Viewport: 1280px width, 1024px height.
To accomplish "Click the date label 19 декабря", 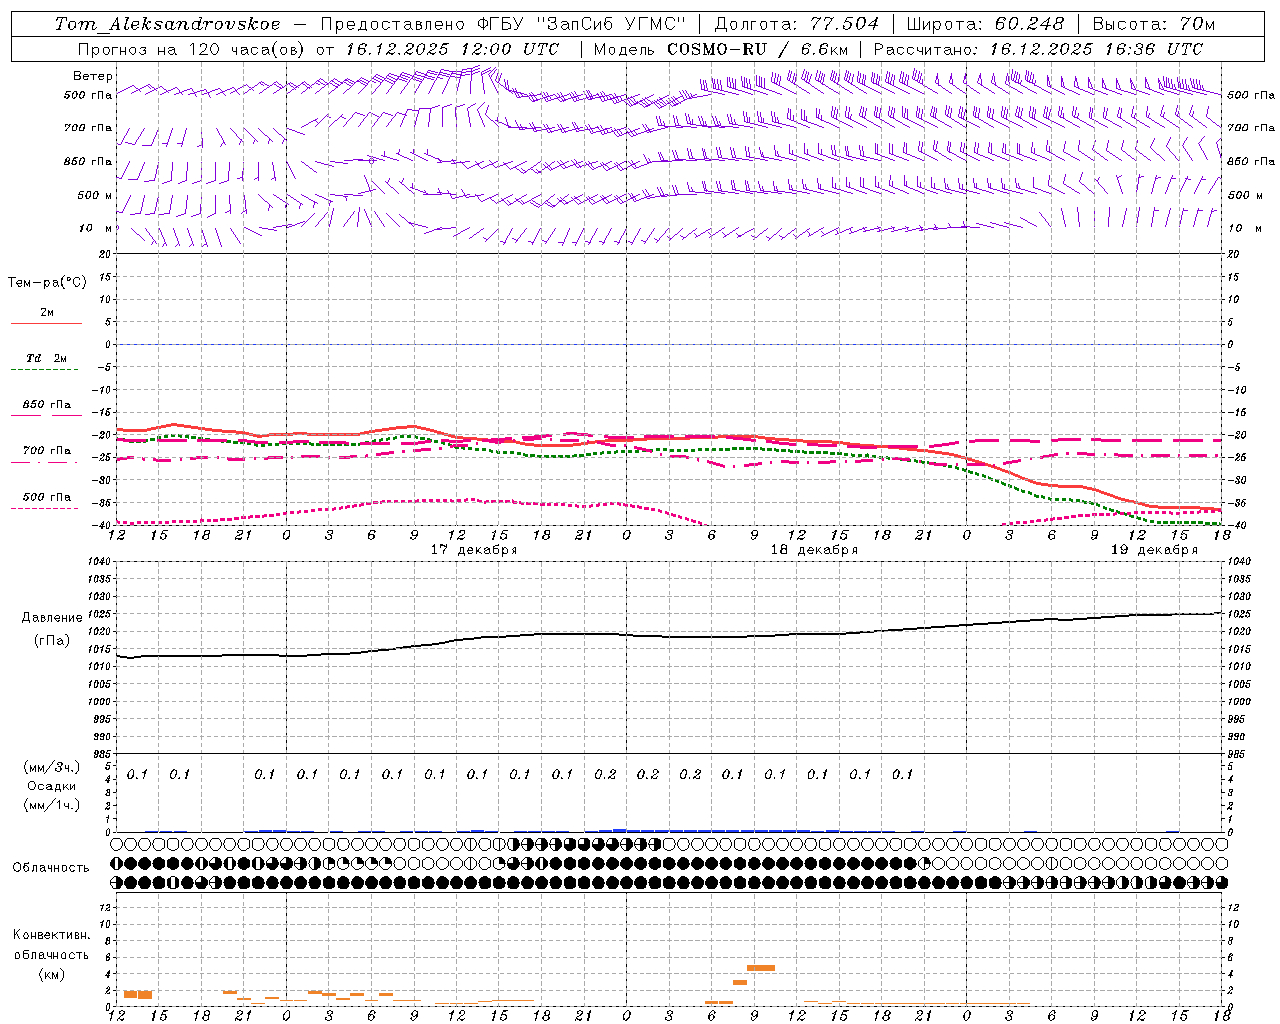I will point(1154,550).
